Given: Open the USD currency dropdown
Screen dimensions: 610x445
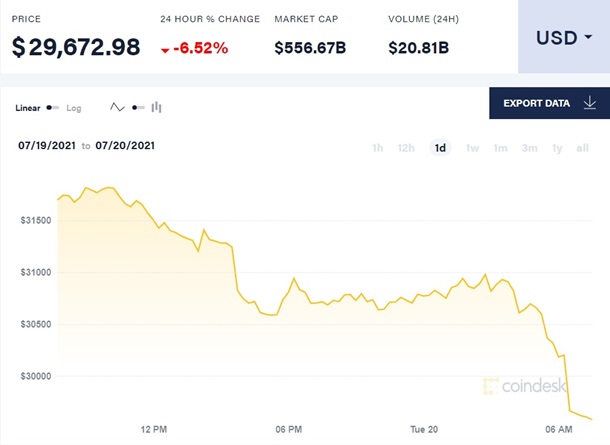Looking at the screenshot, I should click(564, 38).
